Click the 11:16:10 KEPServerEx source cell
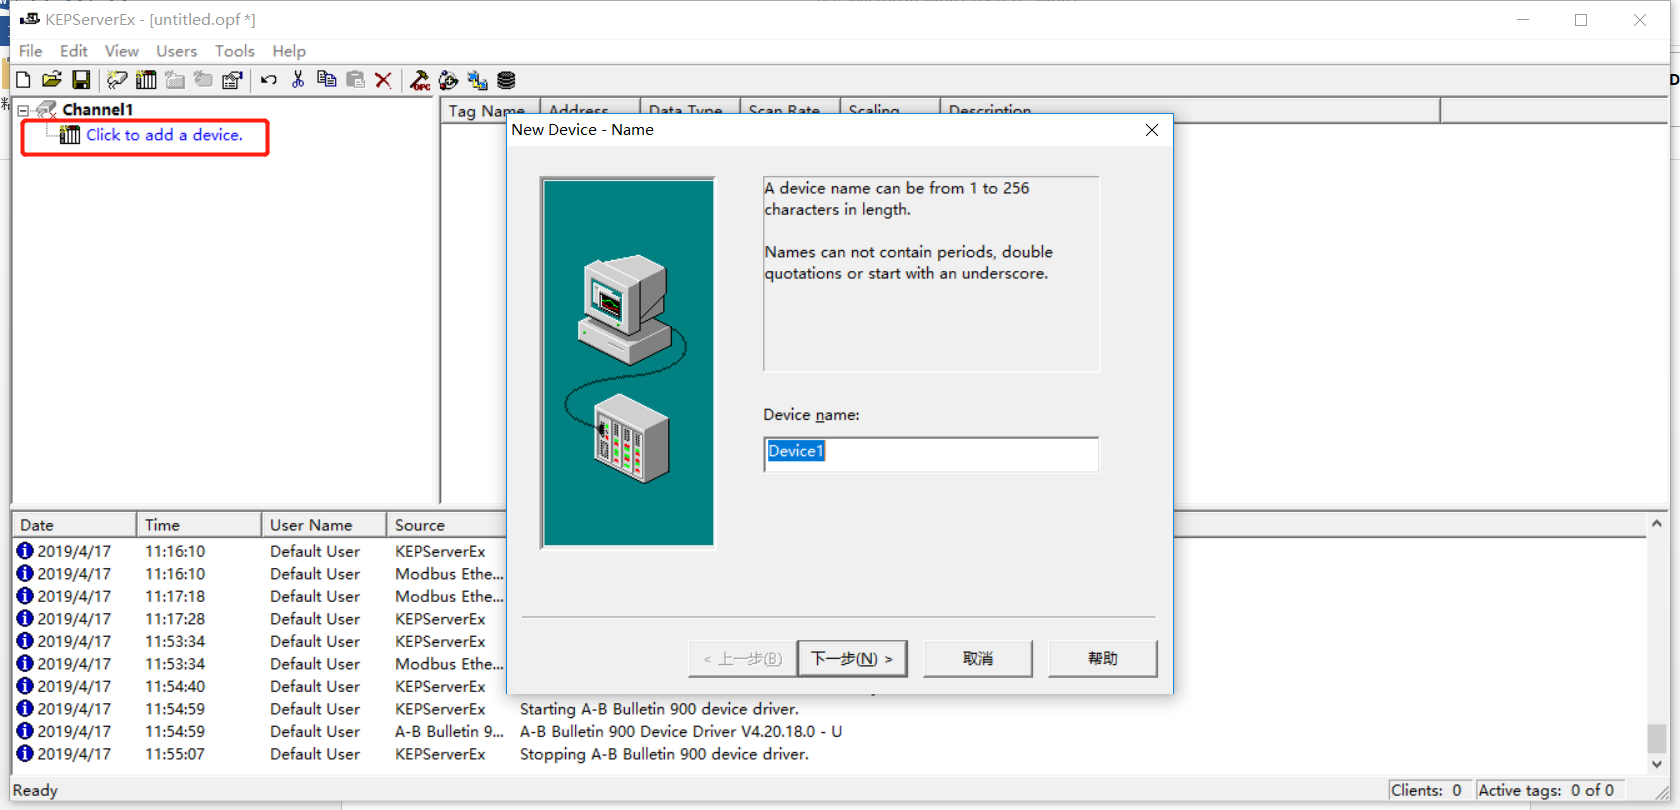1680x810 pixels. (x=440, y=551)
